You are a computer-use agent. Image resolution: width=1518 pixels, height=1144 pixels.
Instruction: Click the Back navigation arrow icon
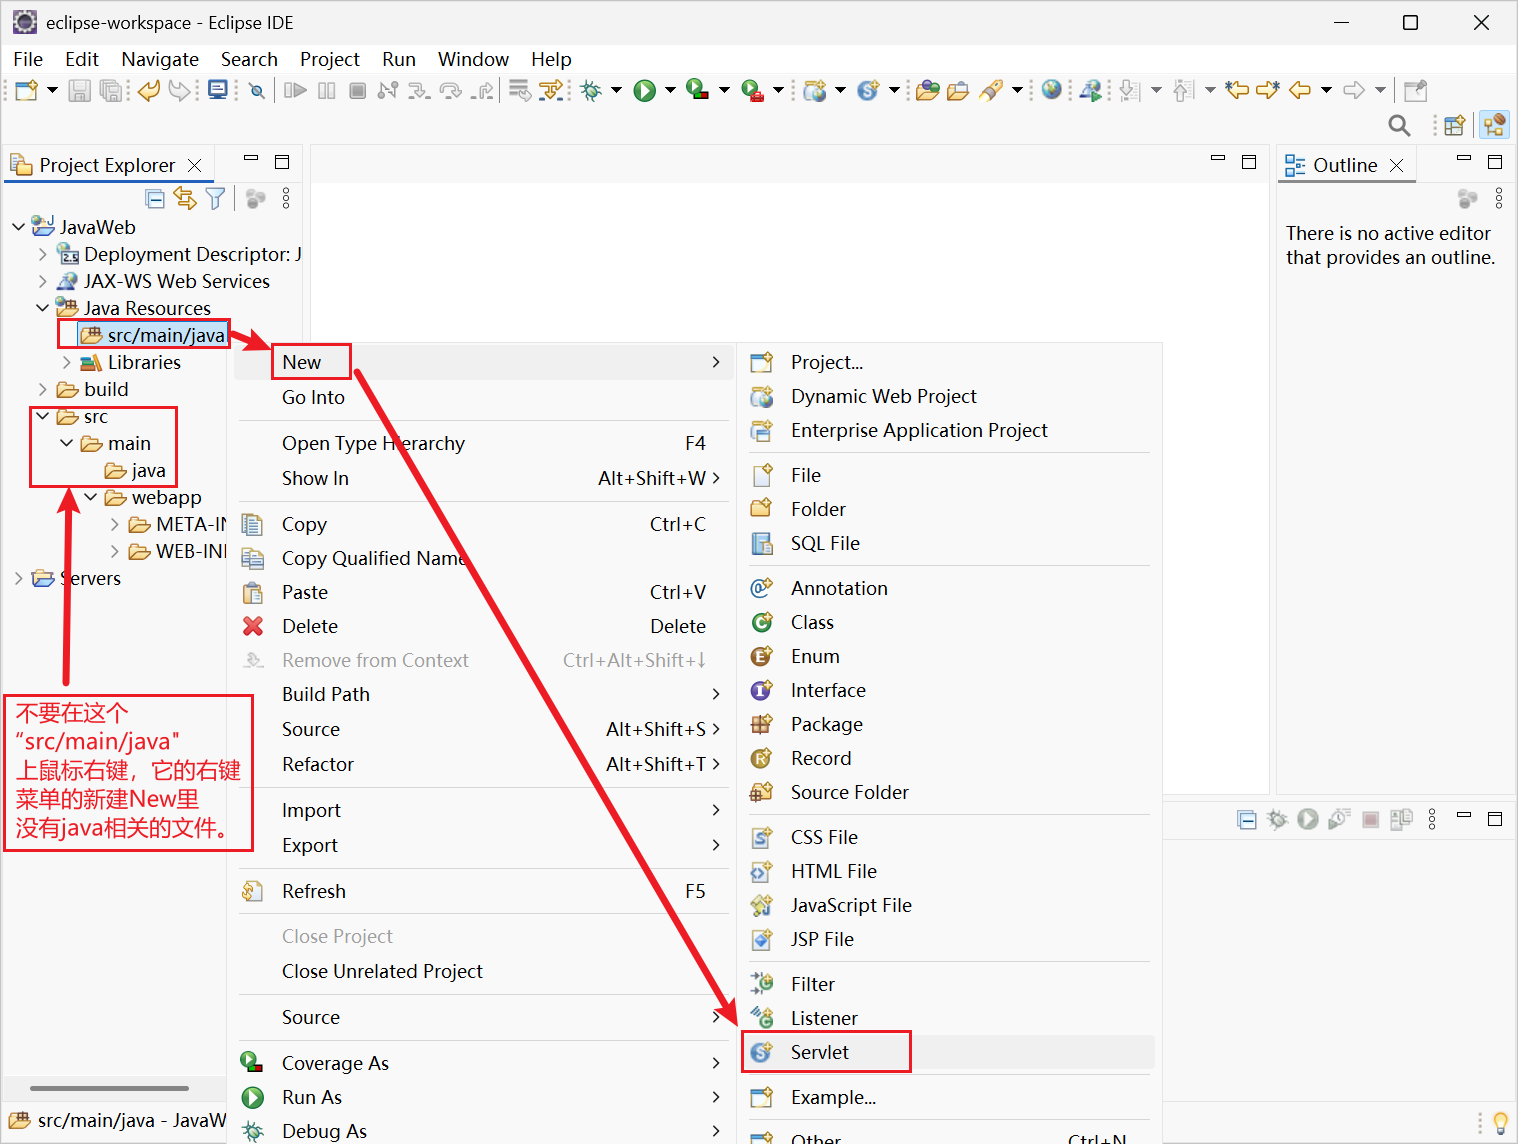click(x=1299, y=91)
